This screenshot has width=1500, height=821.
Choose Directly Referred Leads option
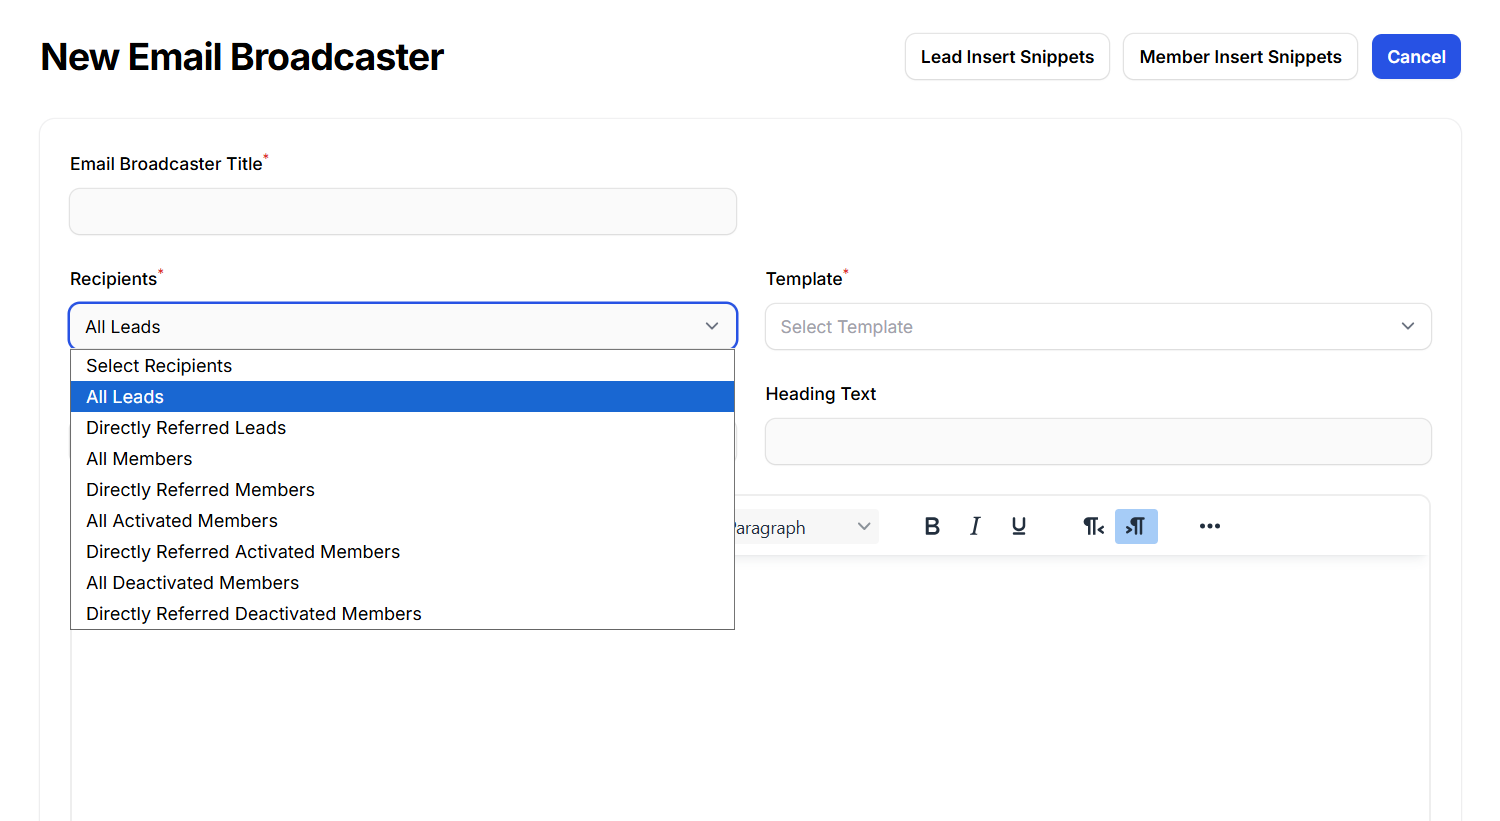tap(186, 428)
